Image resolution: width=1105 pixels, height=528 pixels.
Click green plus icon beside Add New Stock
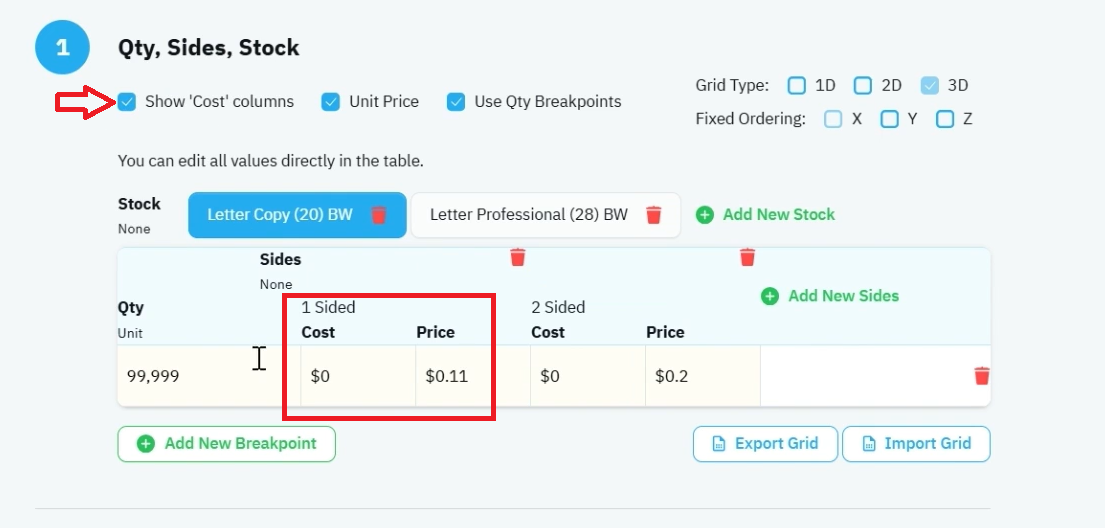(705, 215)
